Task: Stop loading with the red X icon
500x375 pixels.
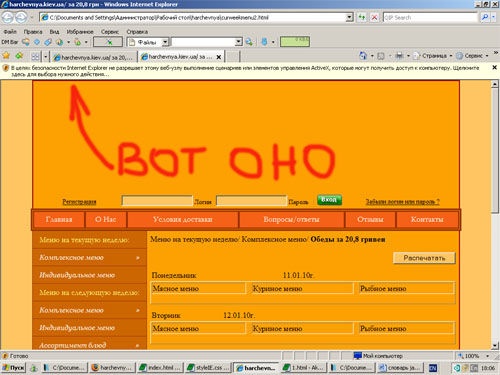Action: point(374,17)
